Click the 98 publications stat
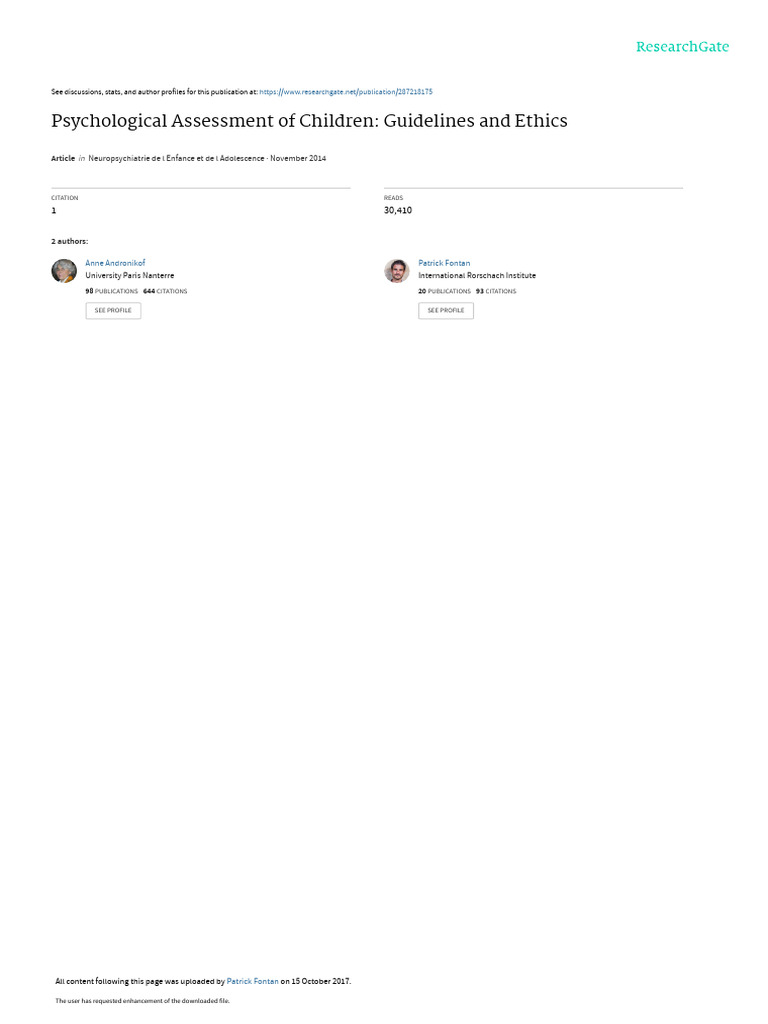This screenshot has width=768, height=1024. click(112, 291)
